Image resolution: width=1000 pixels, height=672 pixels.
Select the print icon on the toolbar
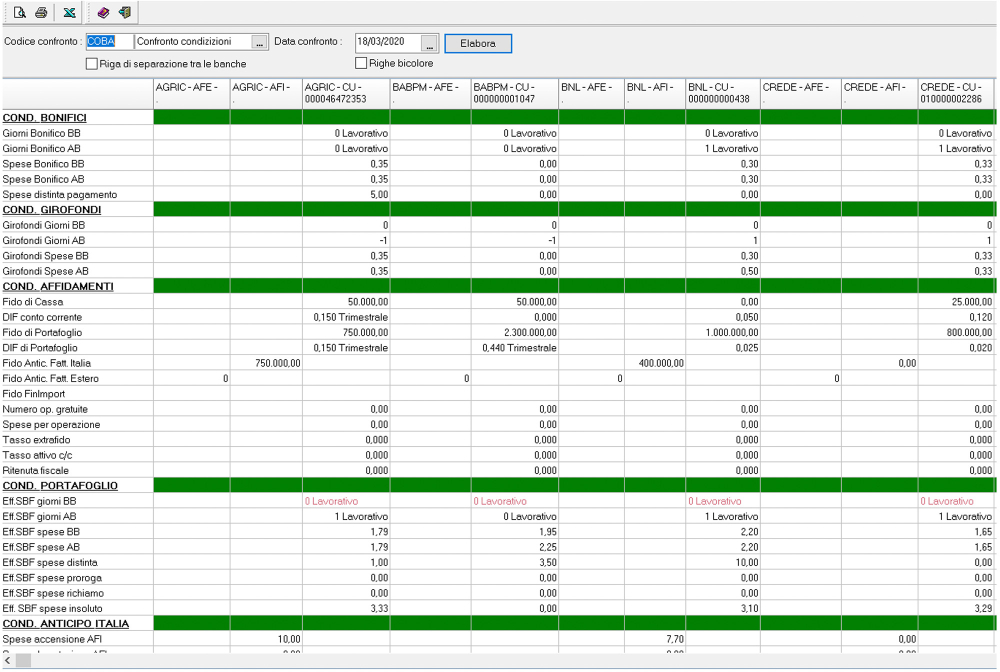pyautogui.click(x=40, y=12)
